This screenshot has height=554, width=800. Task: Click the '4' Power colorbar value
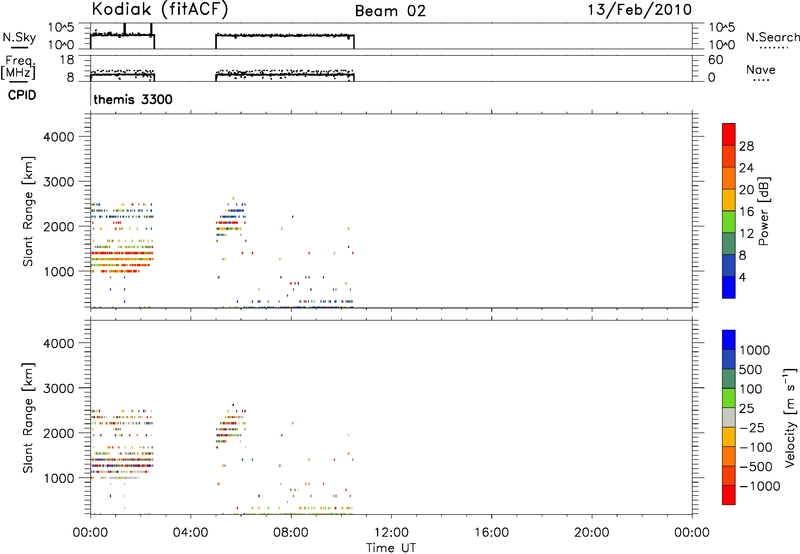click(x=742, y=277)
